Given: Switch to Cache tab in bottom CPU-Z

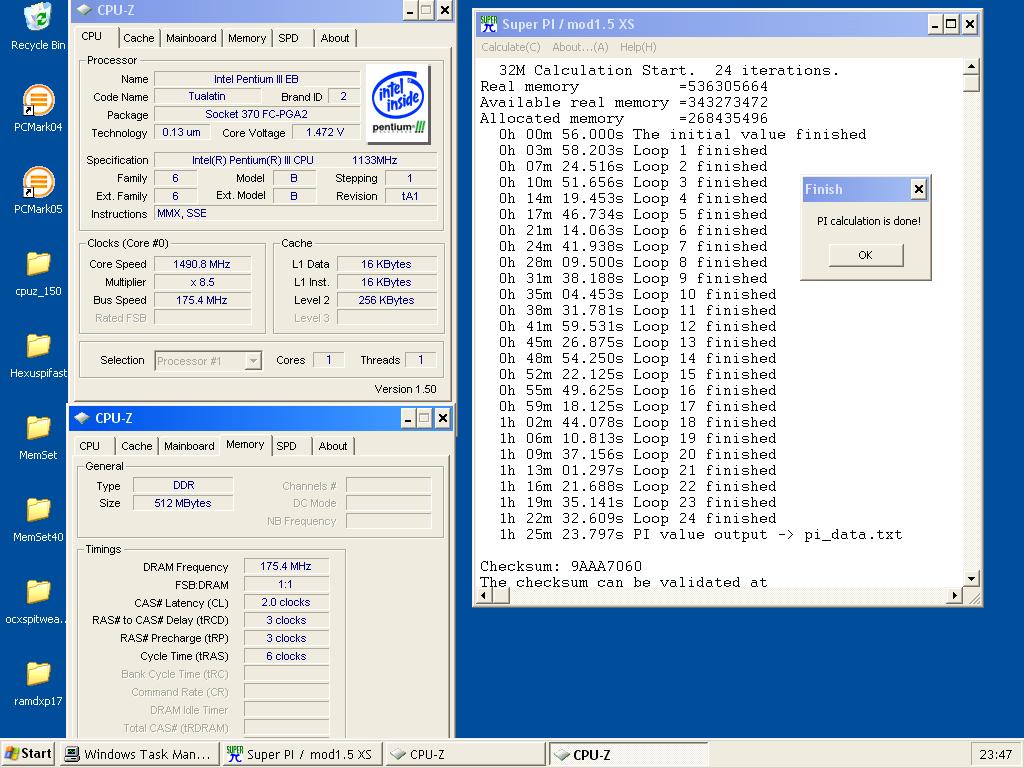Looking at the screenshot, I should point(136,446).
